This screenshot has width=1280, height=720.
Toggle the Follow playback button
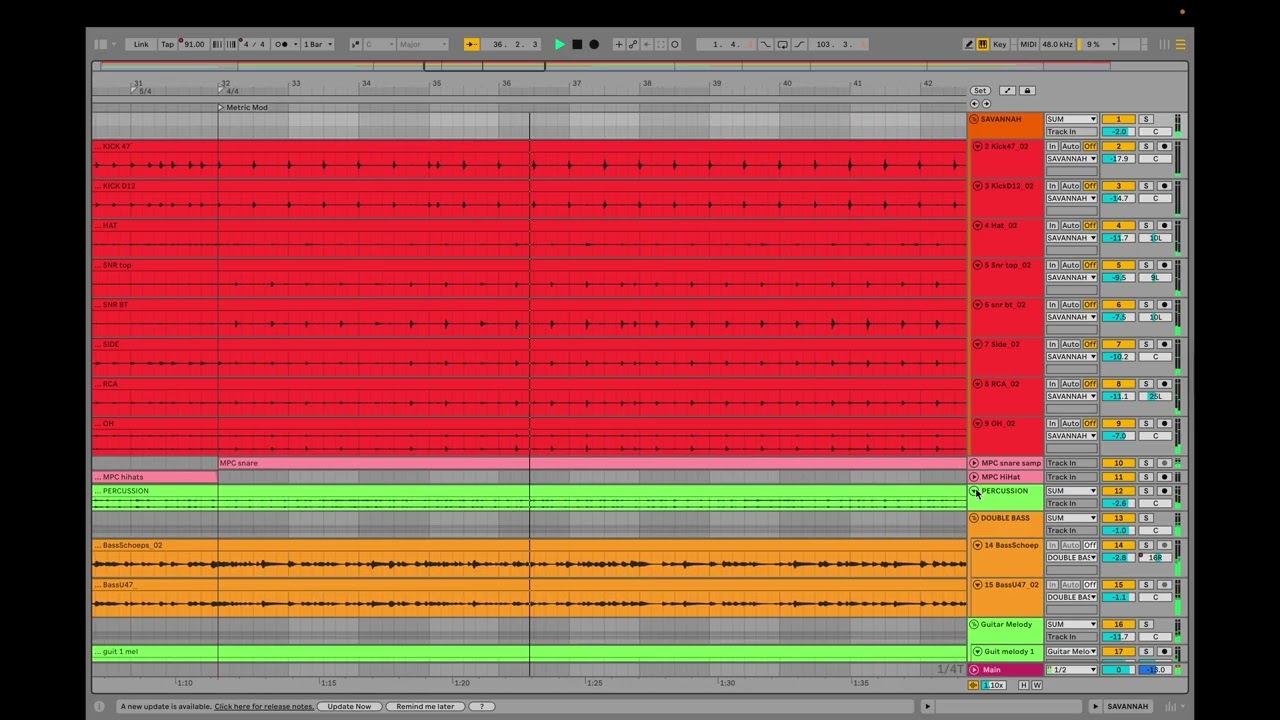tap(471, 44)
